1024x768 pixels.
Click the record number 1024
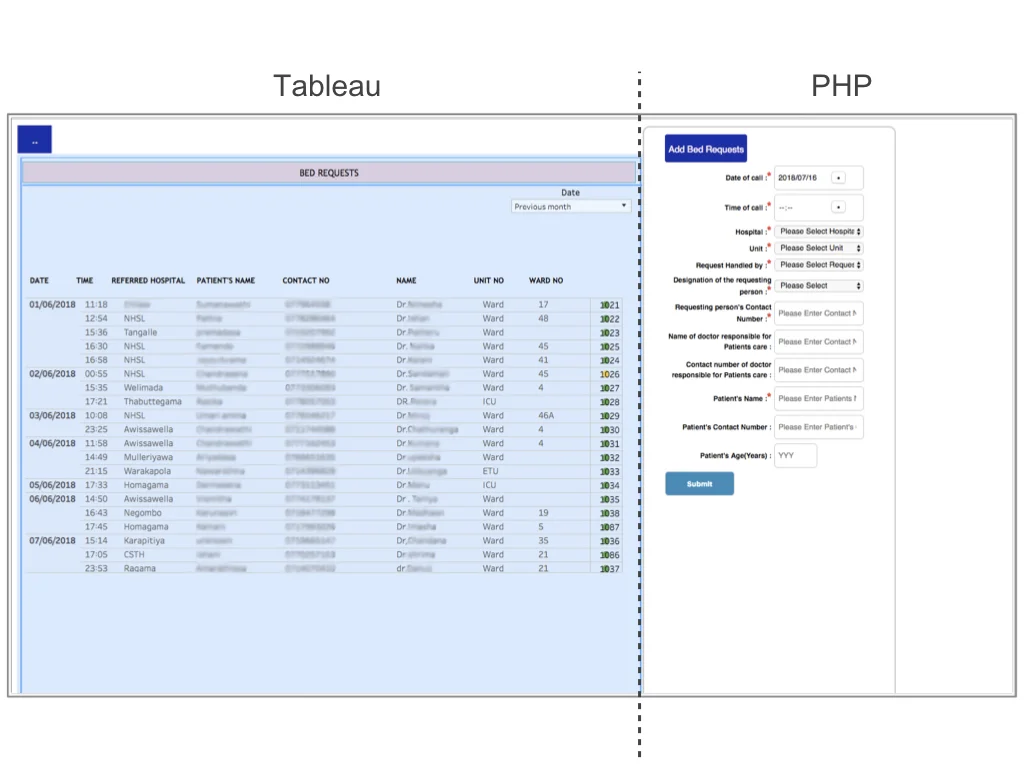[x=609, y=360]
